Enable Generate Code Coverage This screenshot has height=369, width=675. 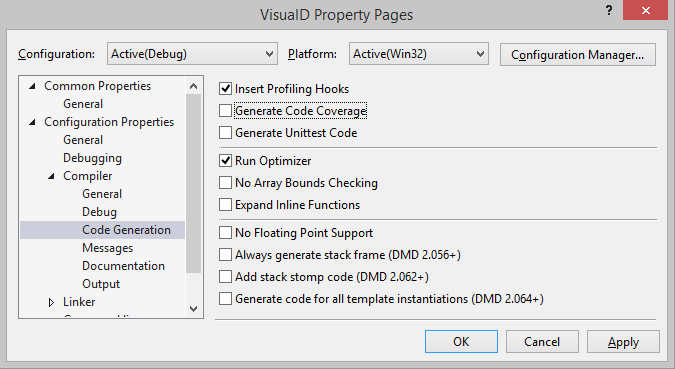225,111
